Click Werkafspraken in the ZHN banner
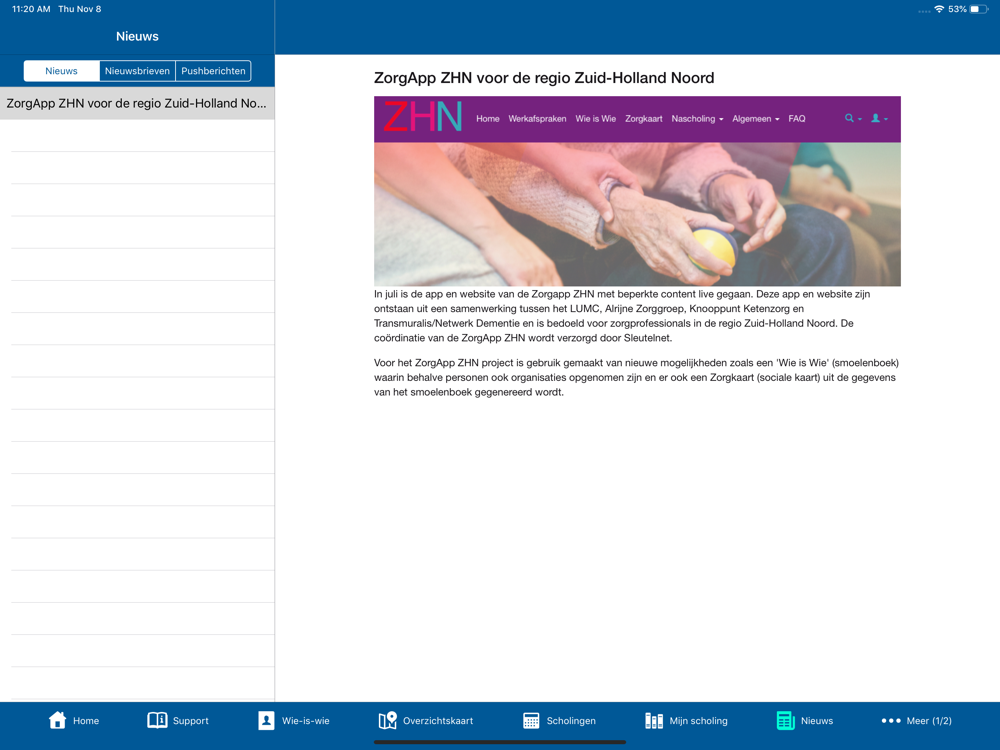 [537, 119]
